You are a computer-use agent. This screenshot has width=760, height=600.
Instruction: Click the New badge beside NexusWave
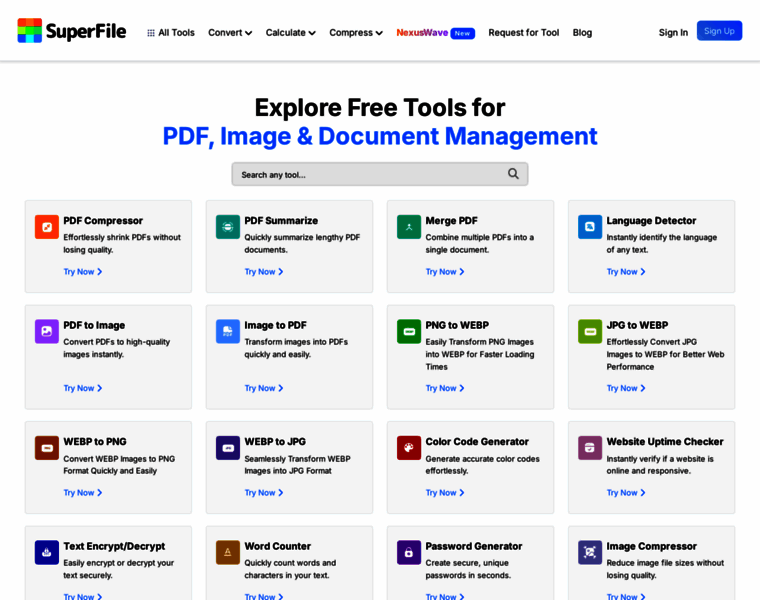point(462,33)
